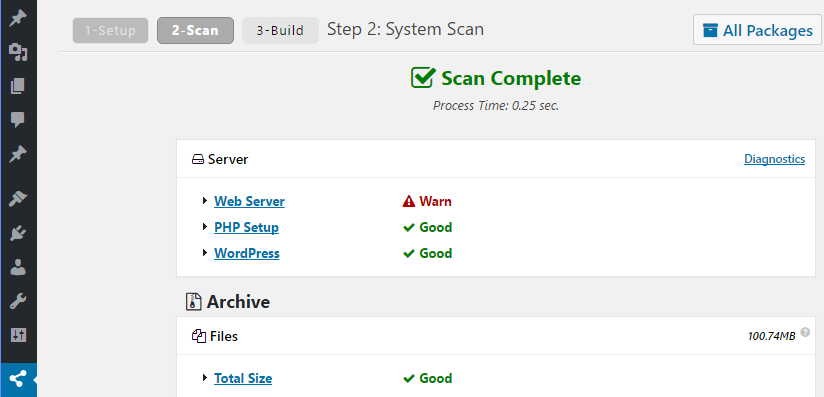Screen dimensions: 824x397
Task: Open All Packages
Action: point(757,30)
